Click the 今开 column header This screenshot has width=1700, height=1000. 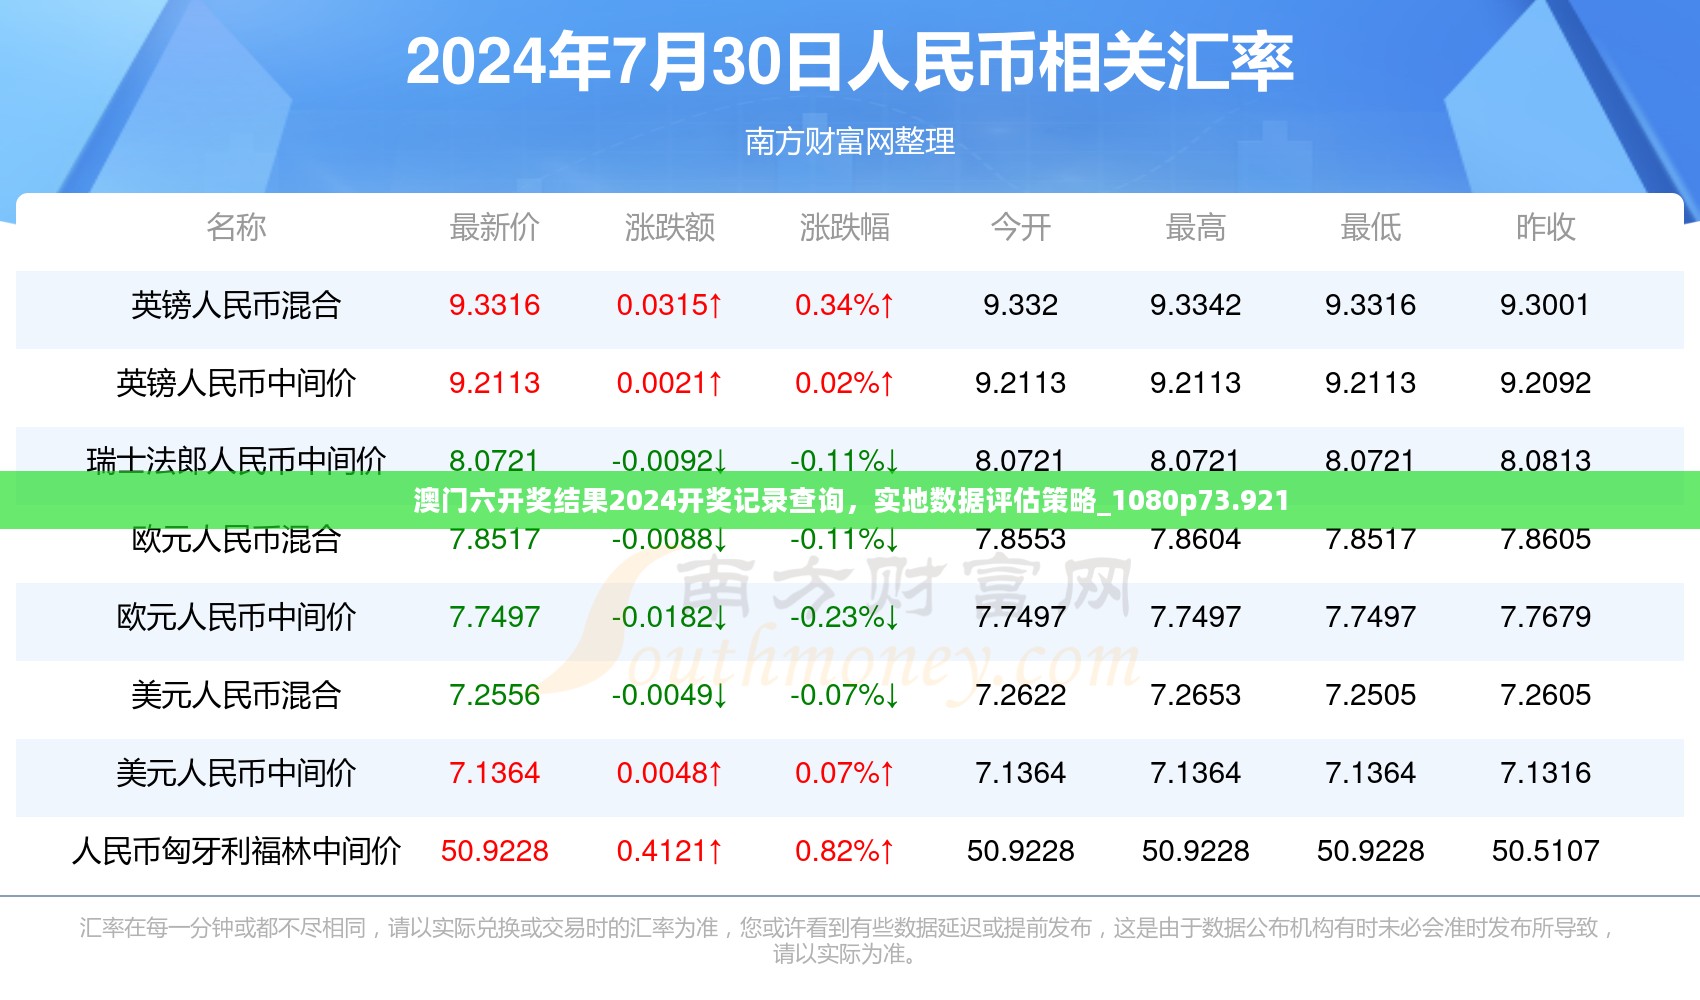(x=1020, y=227)
